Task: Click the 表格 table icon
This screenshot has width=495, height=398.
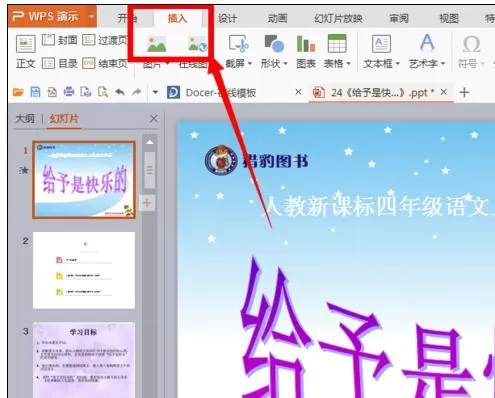Action: [337, 44]
